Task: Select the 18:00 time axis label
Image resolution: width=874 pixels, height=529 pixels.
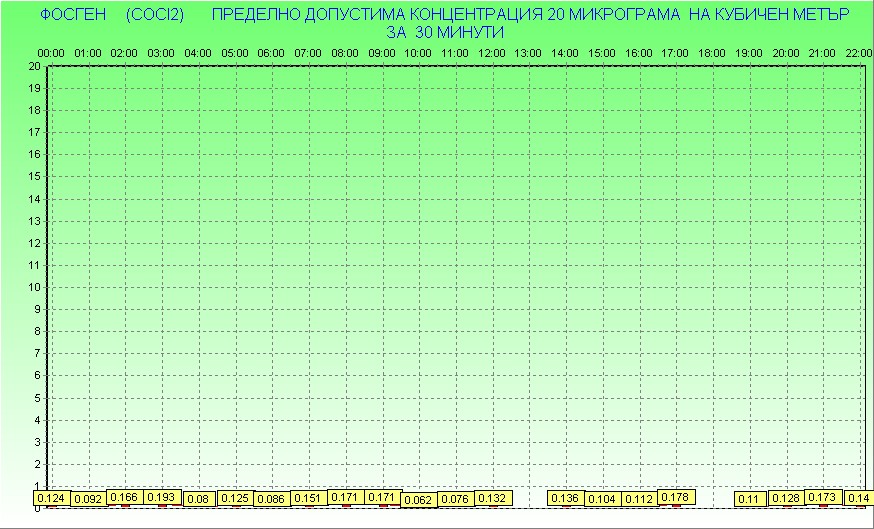Action: coord(712,52)
